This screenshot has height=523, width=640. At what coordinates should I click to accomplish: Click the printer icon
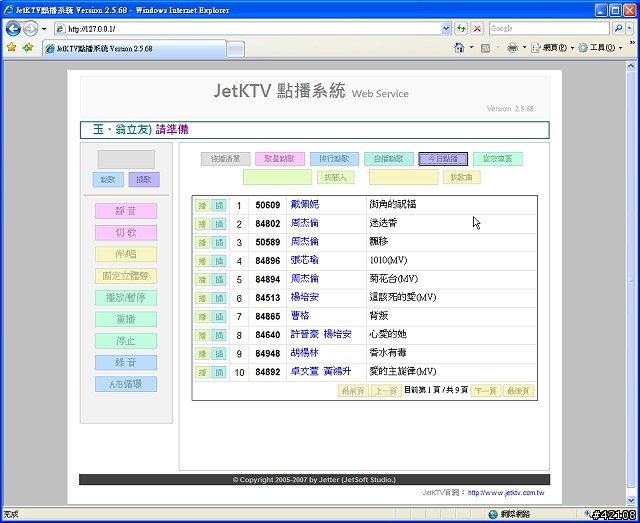[512, 48]
